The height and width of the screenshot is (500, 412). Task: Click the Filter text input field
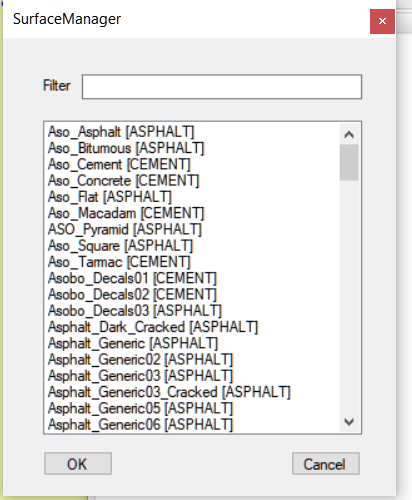(x=222, y=87)
